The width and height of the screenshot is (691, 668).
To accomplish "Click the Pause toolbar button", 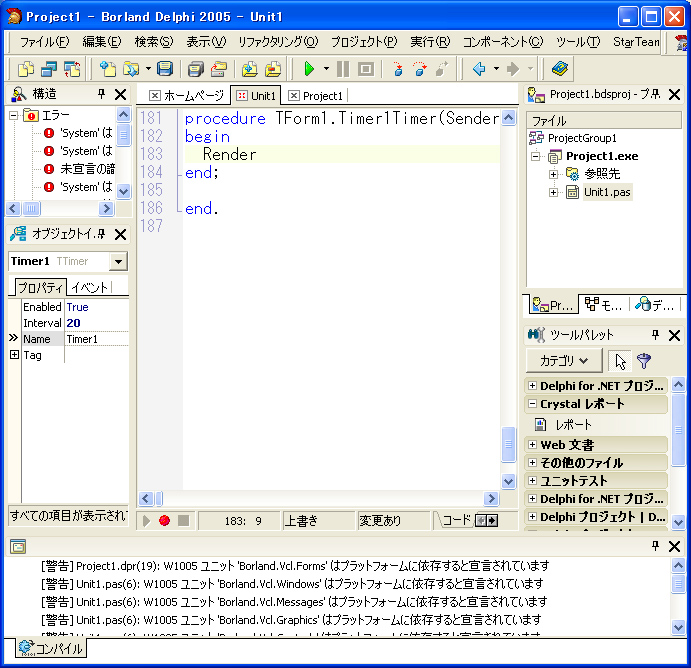I will [343, 69].
